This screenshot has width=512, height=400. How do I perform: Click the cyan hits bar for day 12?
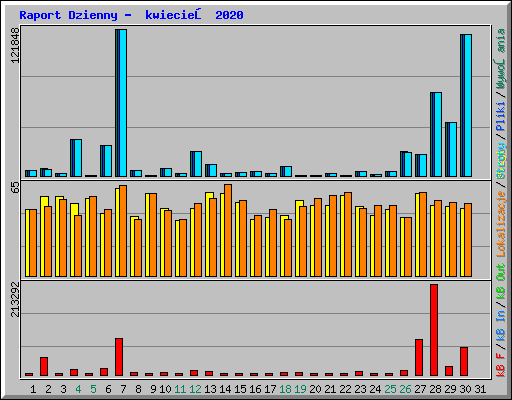(x=198, y=164)
